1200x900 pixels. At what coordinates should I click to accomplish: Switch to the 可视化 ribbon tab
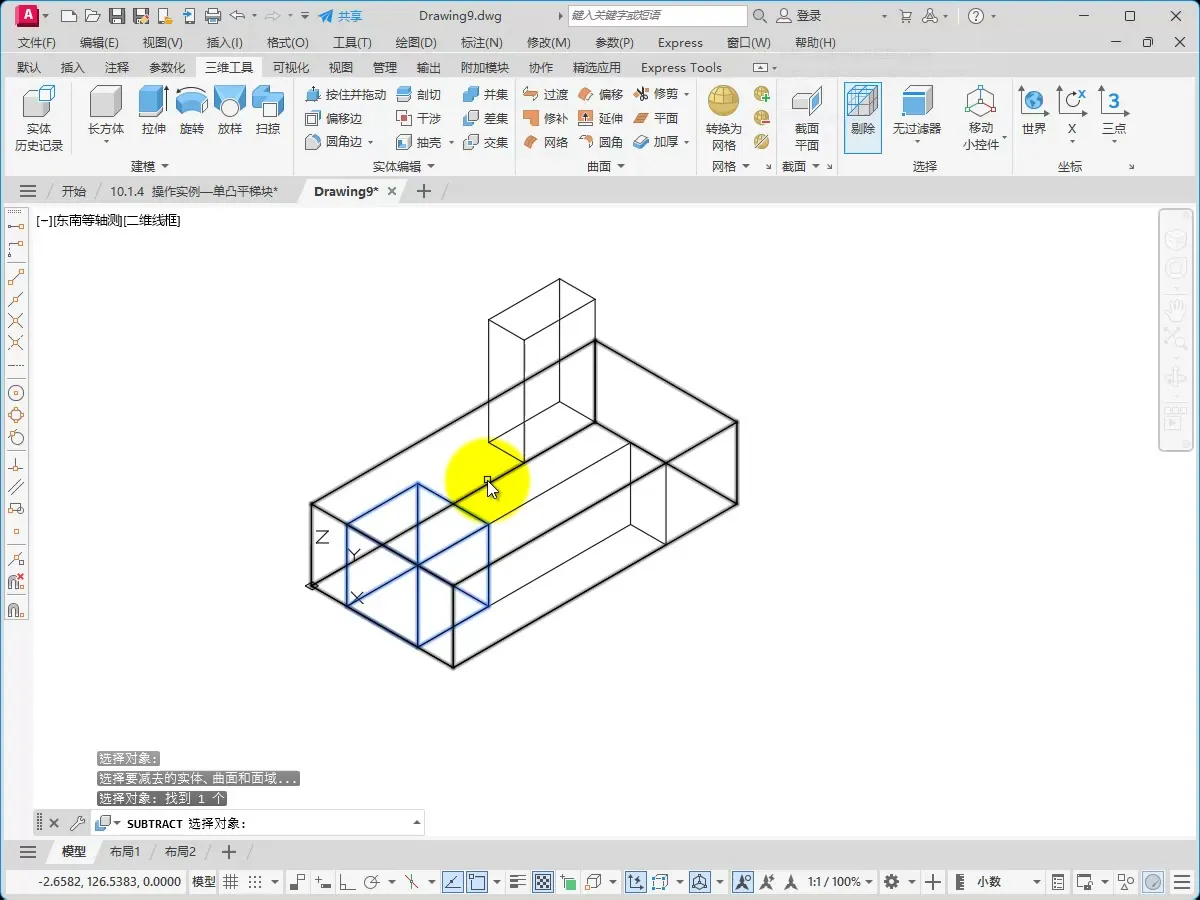[291, 67]
